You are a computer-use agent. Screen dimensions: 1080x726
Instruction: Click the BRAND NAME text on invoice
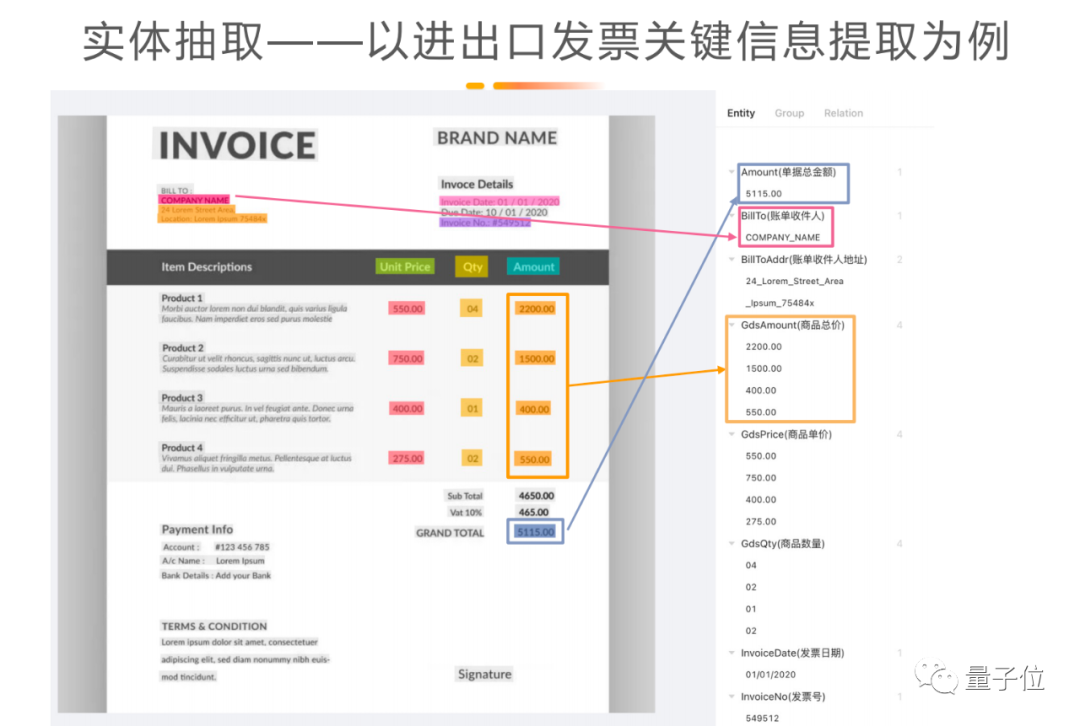[497, 138]
